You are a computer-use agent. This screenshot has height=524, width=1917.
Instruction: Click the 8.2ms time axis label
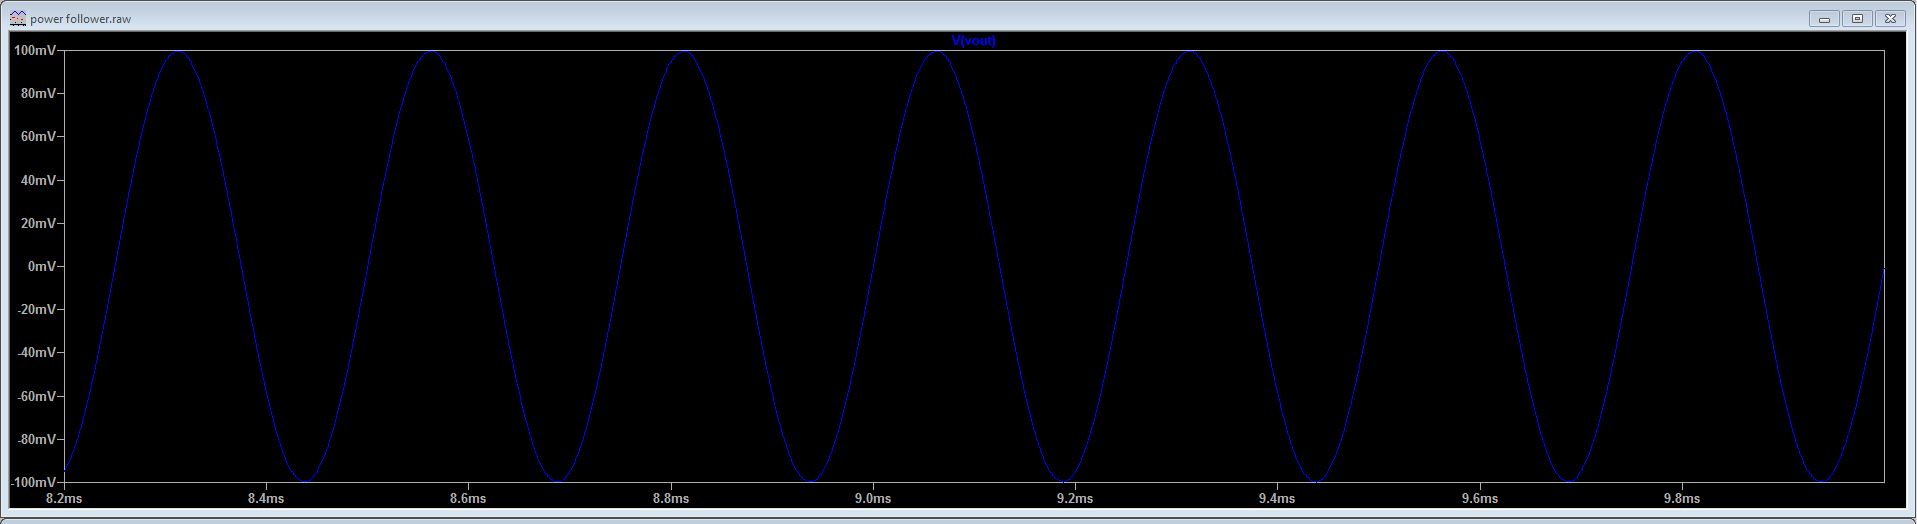click(64, 498)
